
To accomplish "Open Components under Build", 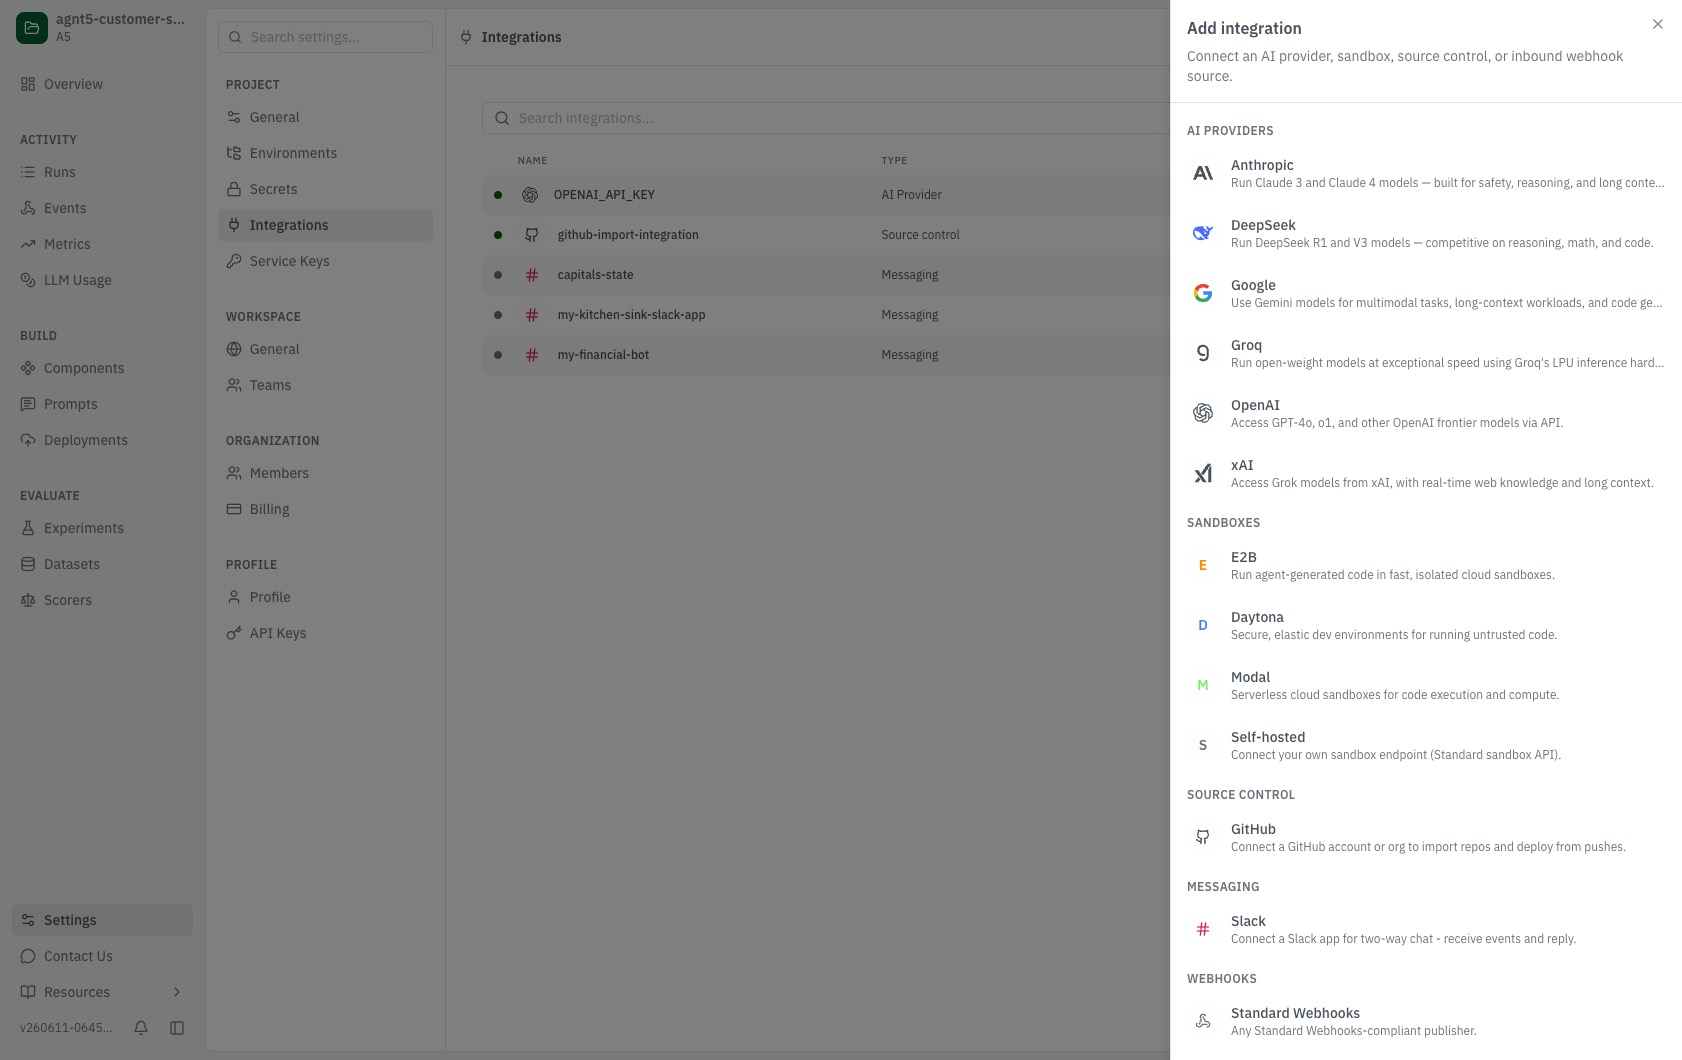I will pos(102,368).
